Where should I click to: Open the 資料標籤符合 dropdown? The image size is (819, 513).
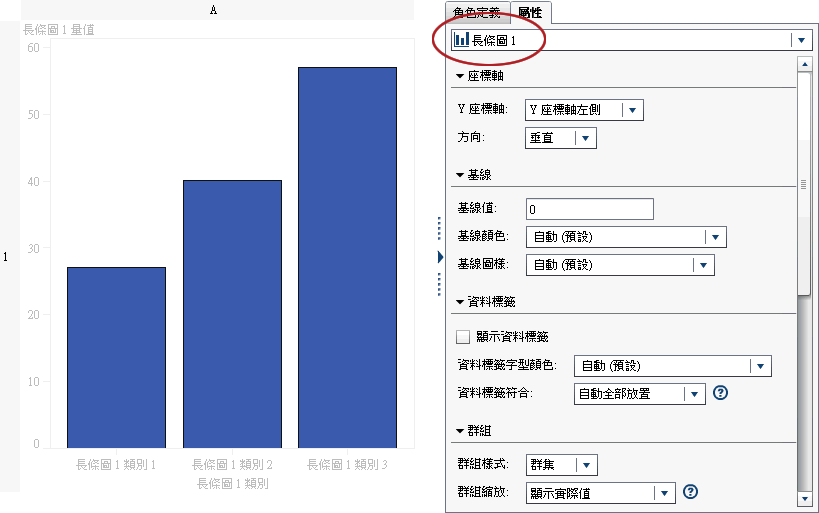pyautogui.click(x=640, y=394)
